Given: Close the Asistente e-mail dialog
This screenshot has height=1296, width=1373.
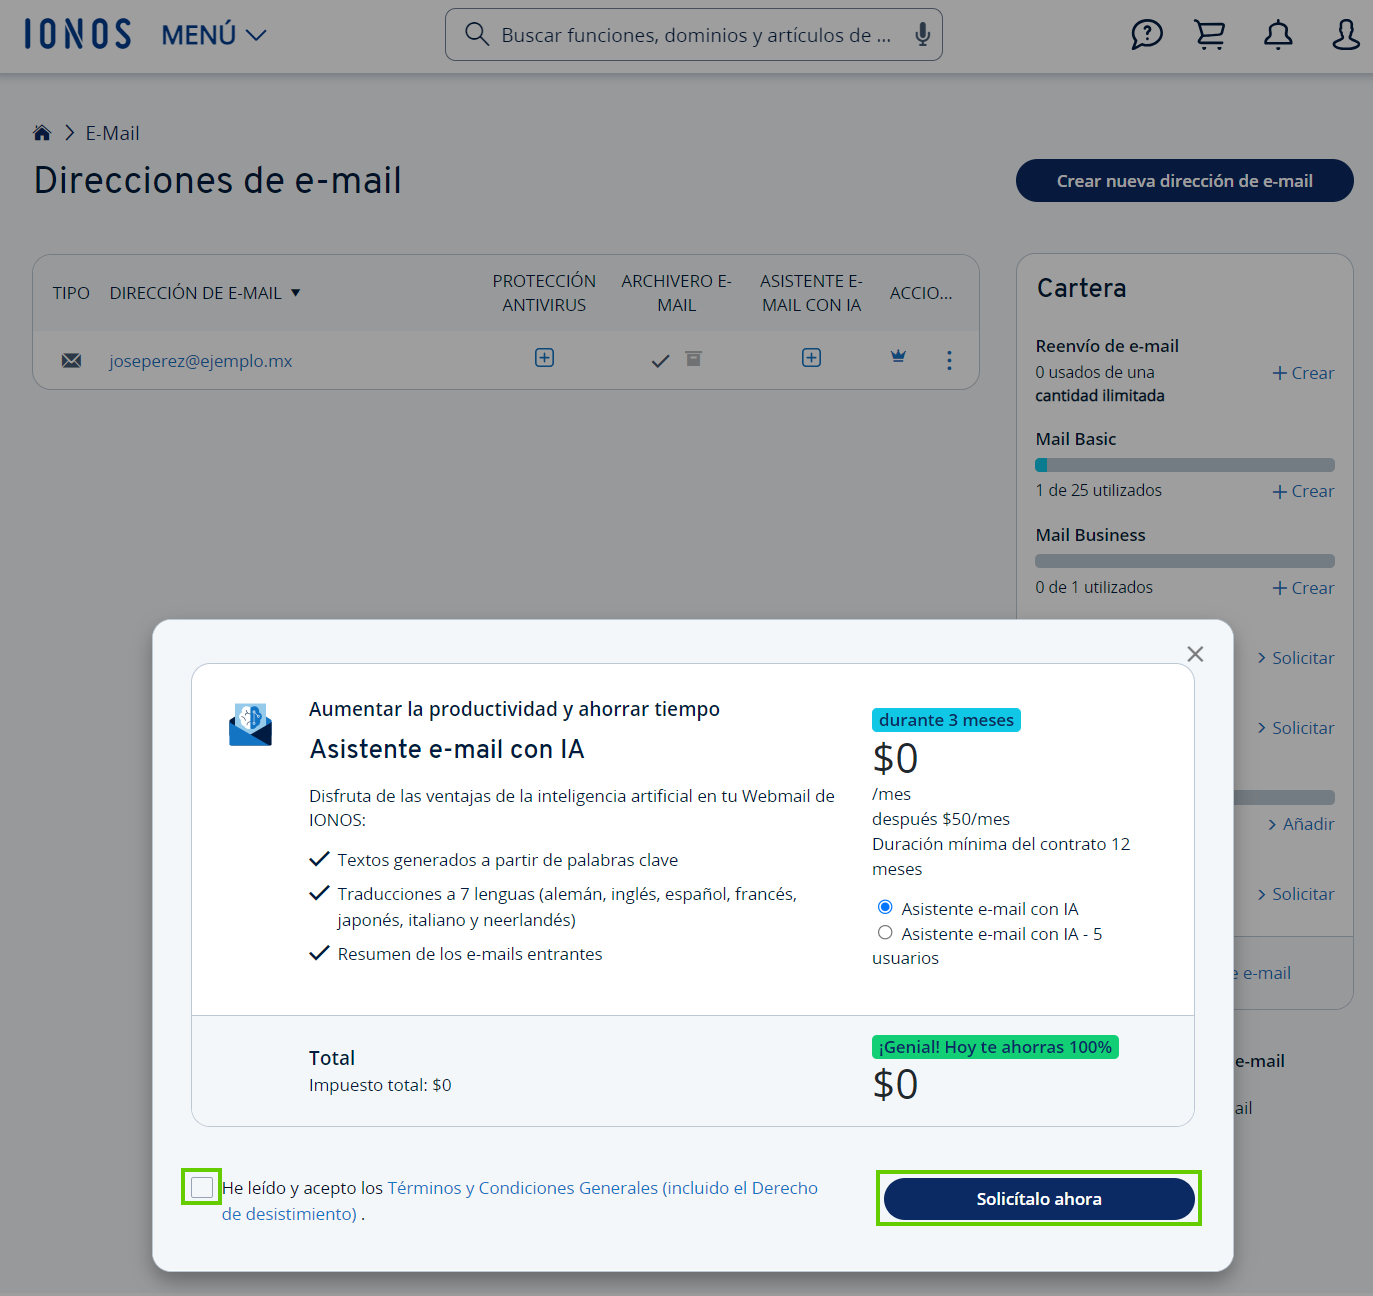Looking at the screenshot, I should pos(1195,654).
